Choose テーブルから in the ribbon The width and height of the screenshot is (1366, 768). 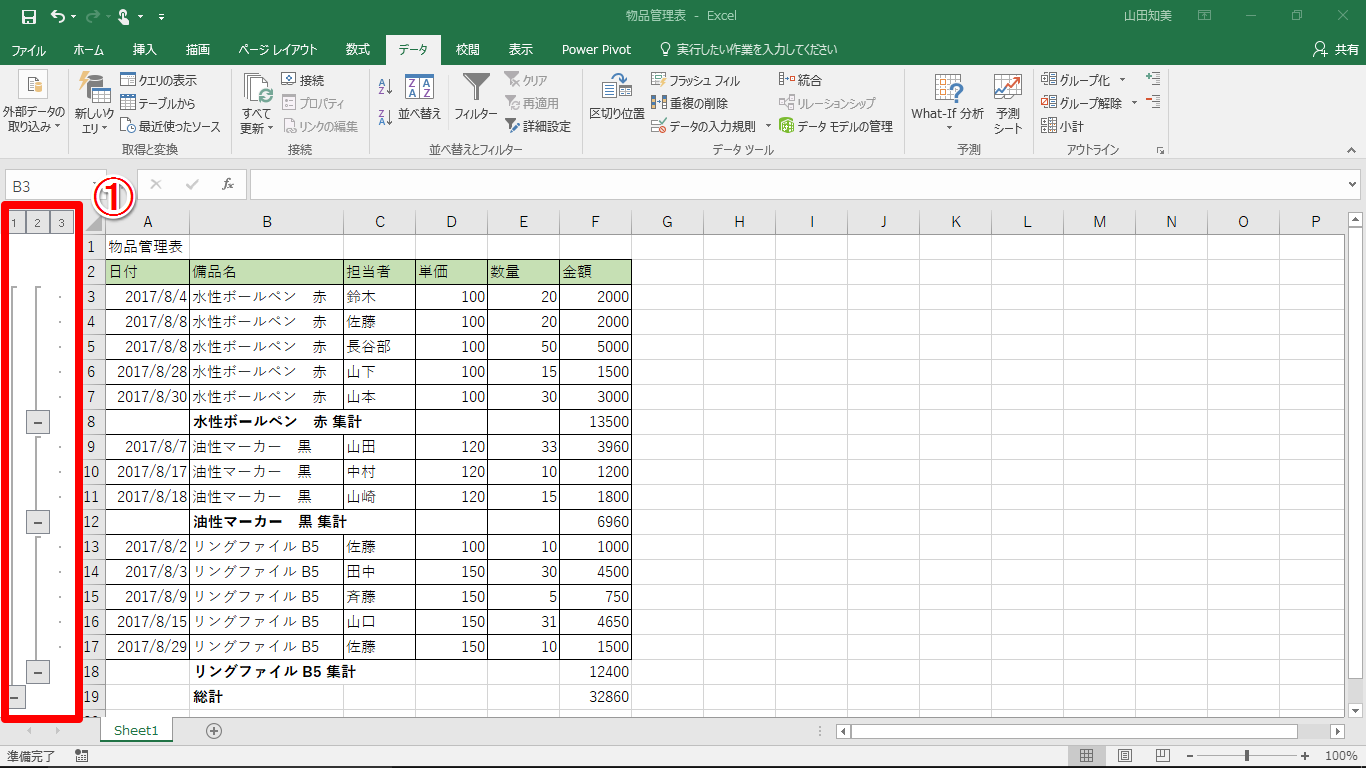pyautogui.click(x=158, y=103)
